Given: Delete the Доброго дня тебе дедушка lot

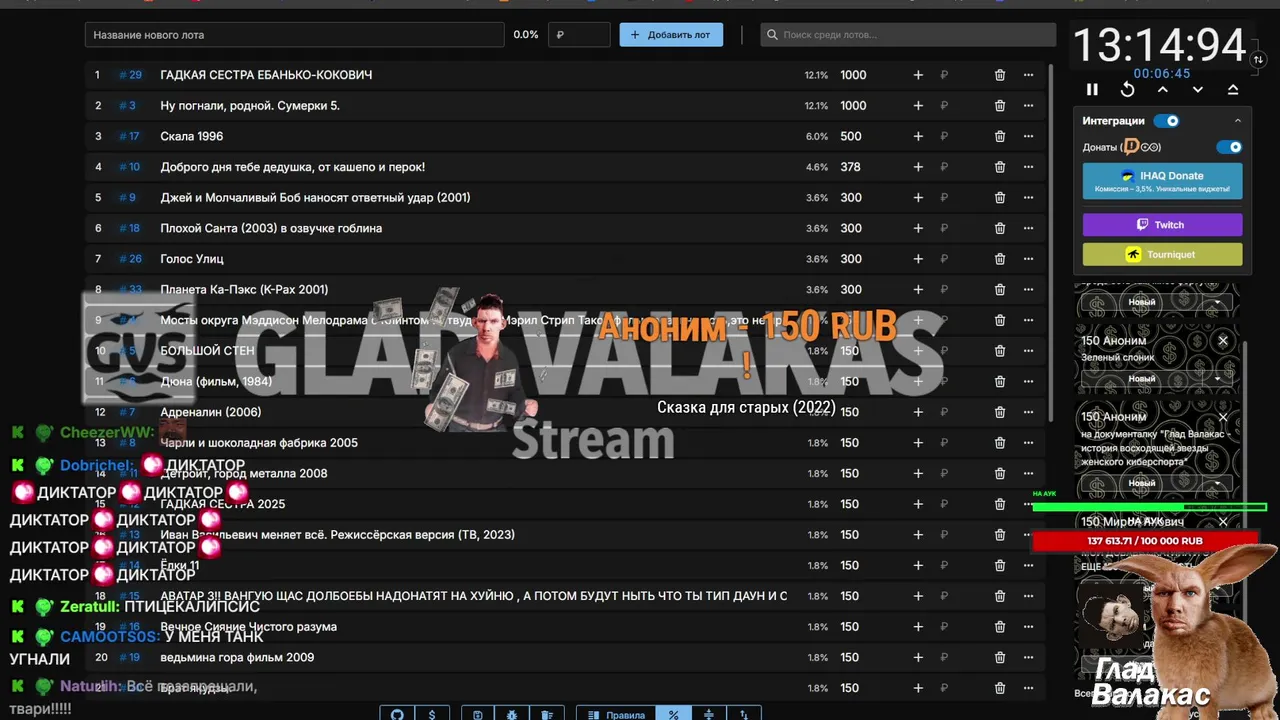Looking at the screenshot, I should (x=1000, y=167).
